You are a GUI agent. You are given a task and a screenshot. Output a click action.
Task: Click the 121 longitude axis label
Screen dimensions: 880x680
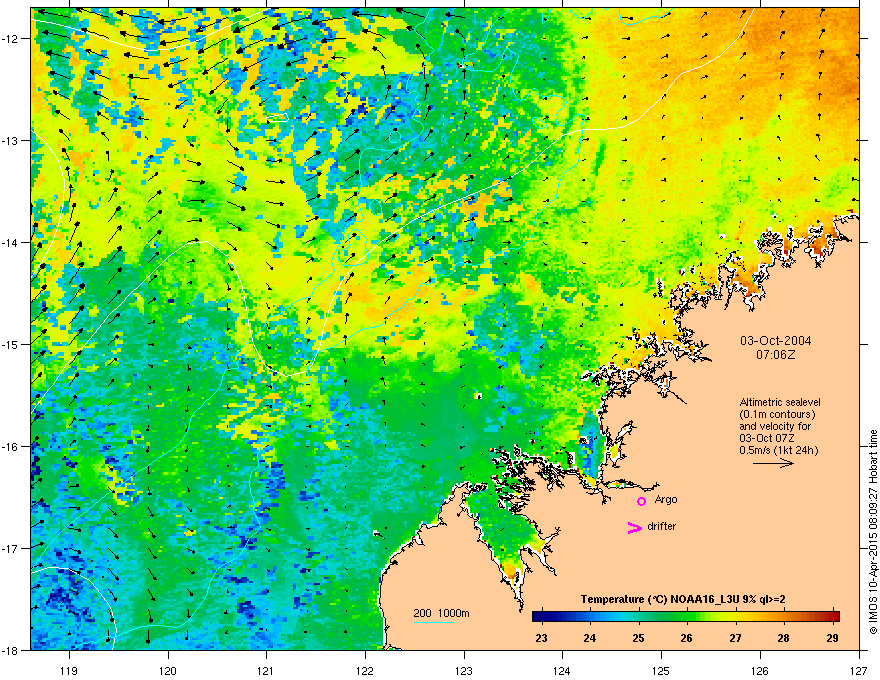pos(266,671)
